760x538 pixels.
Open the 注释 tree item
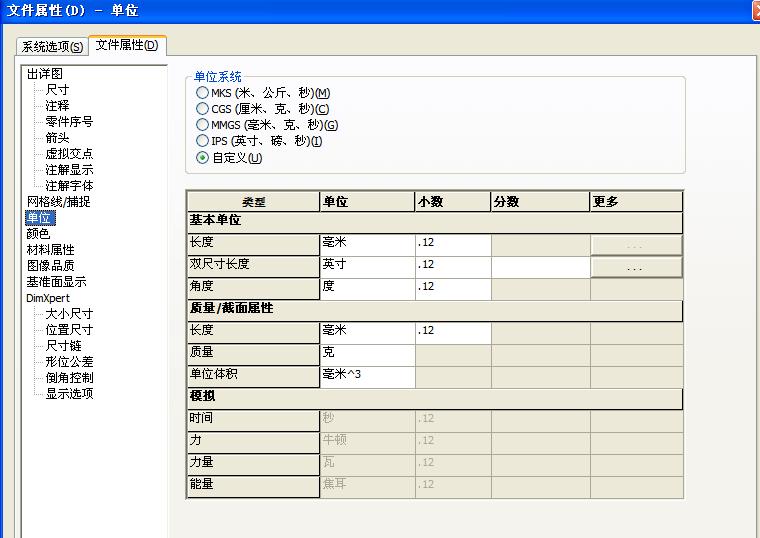click(x=57, y=106)
